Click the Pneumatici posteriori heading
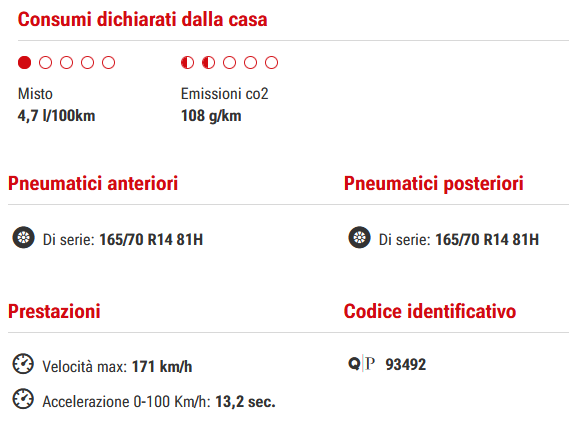This screenshot has width=569, height=430. point(434,183)
